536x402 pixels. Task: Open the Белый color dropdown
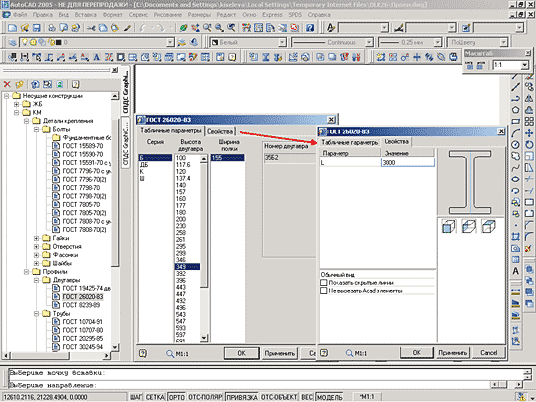click(282, 42)
